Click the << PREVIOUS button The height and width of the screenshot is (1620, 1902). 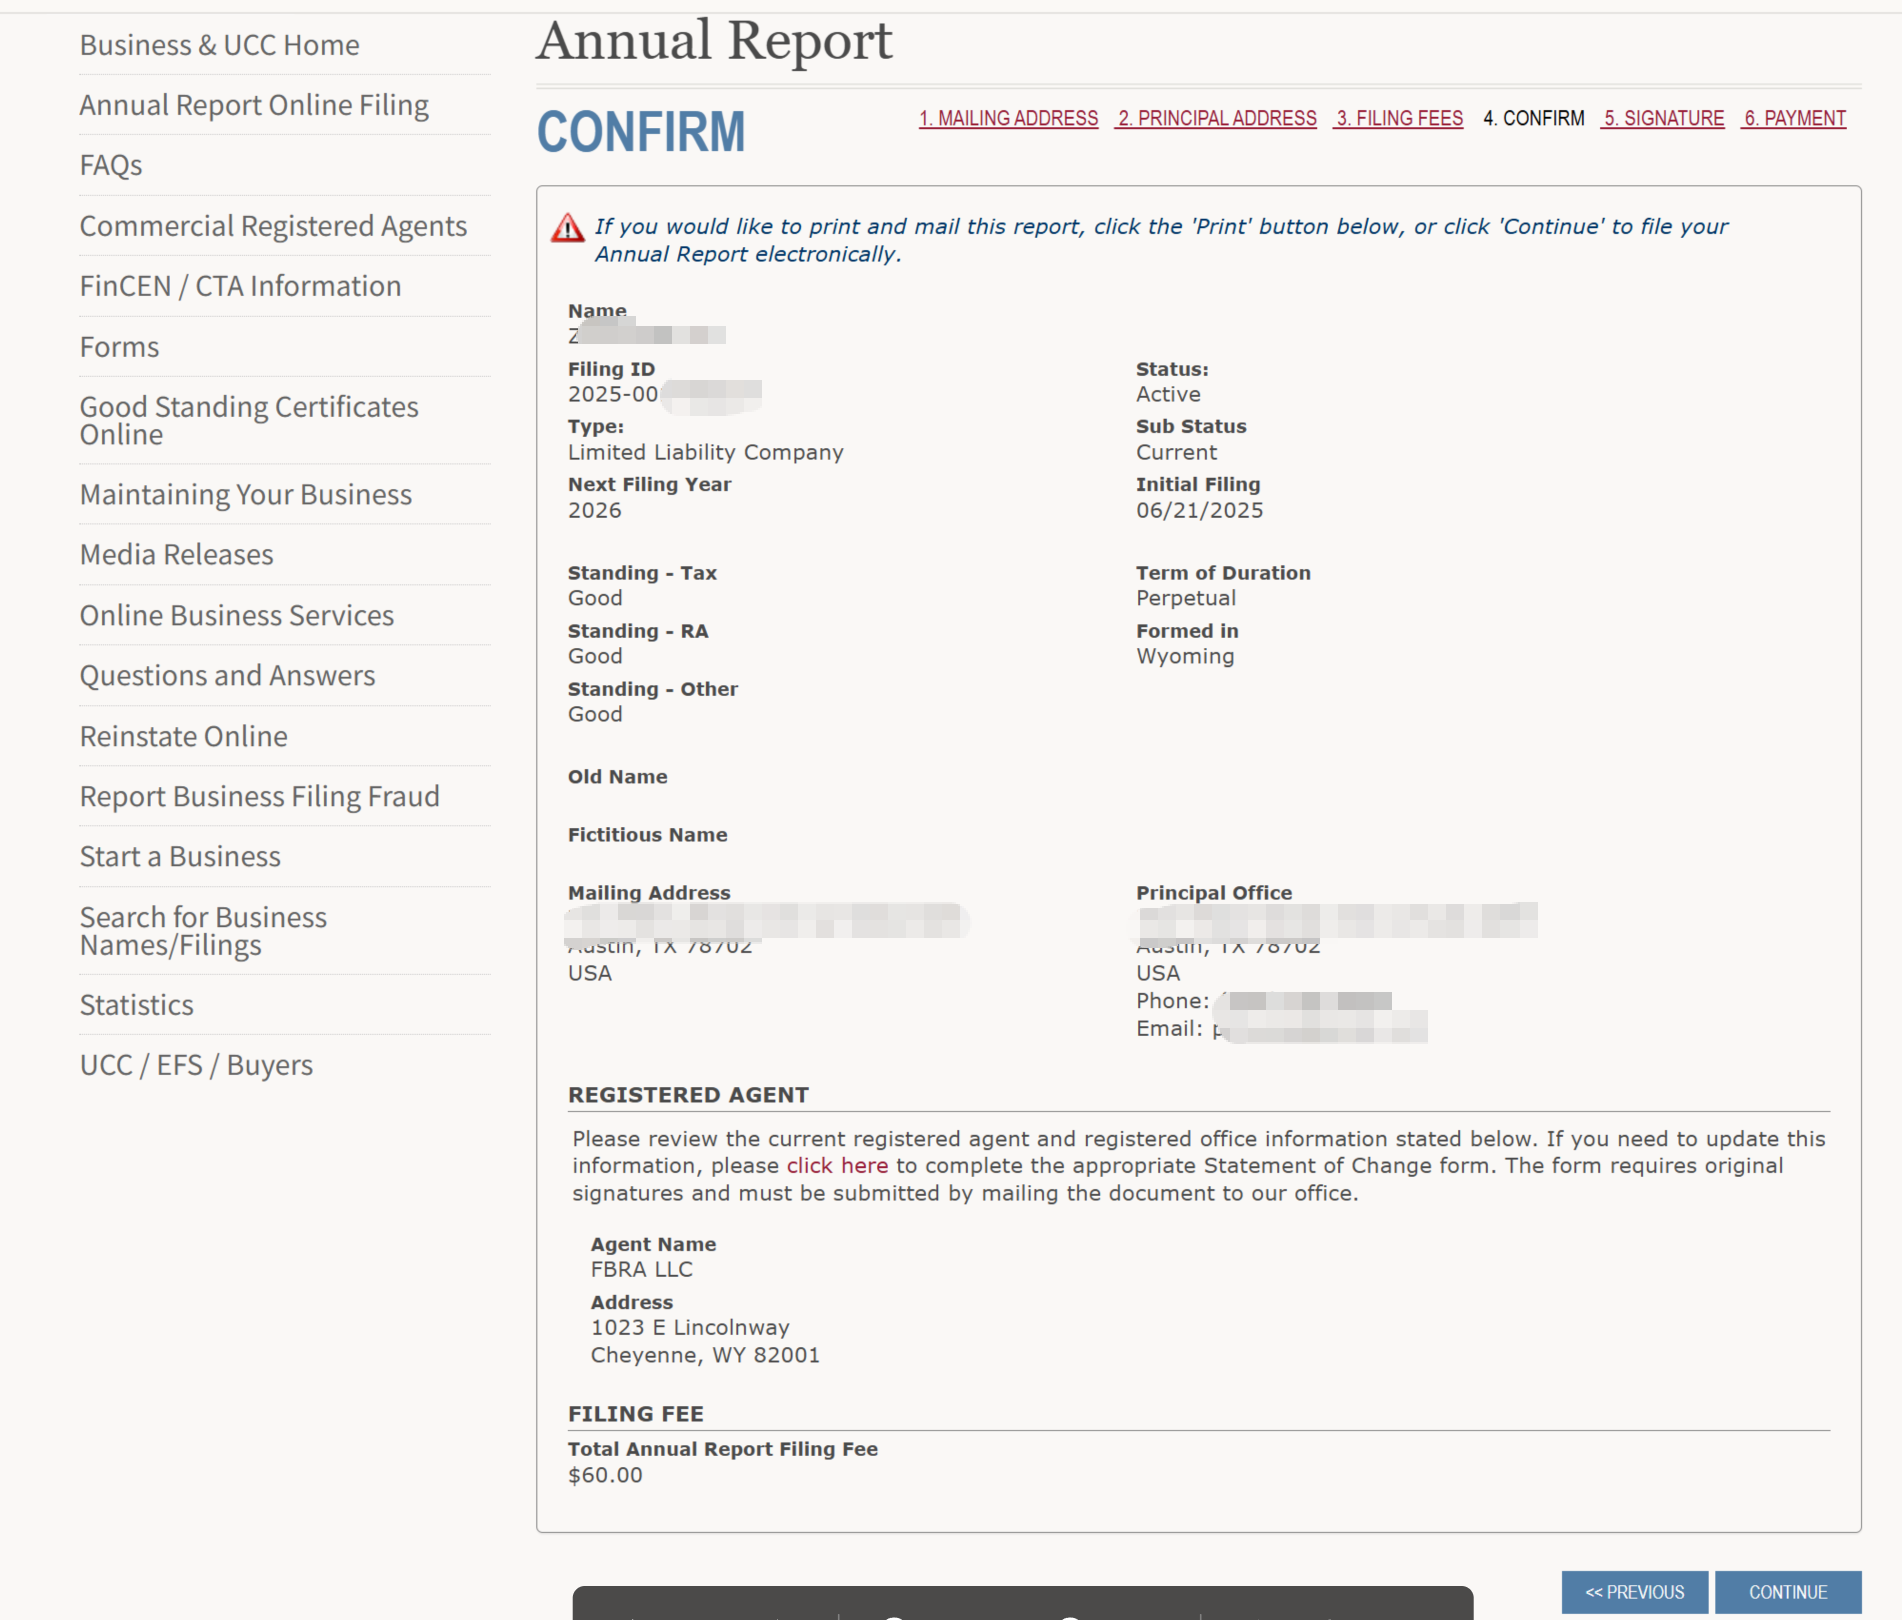(x=1635, y=1592)
